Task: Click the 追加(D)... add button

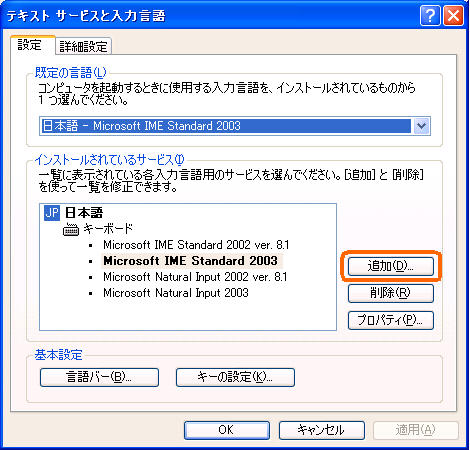Action: [391, 266]
